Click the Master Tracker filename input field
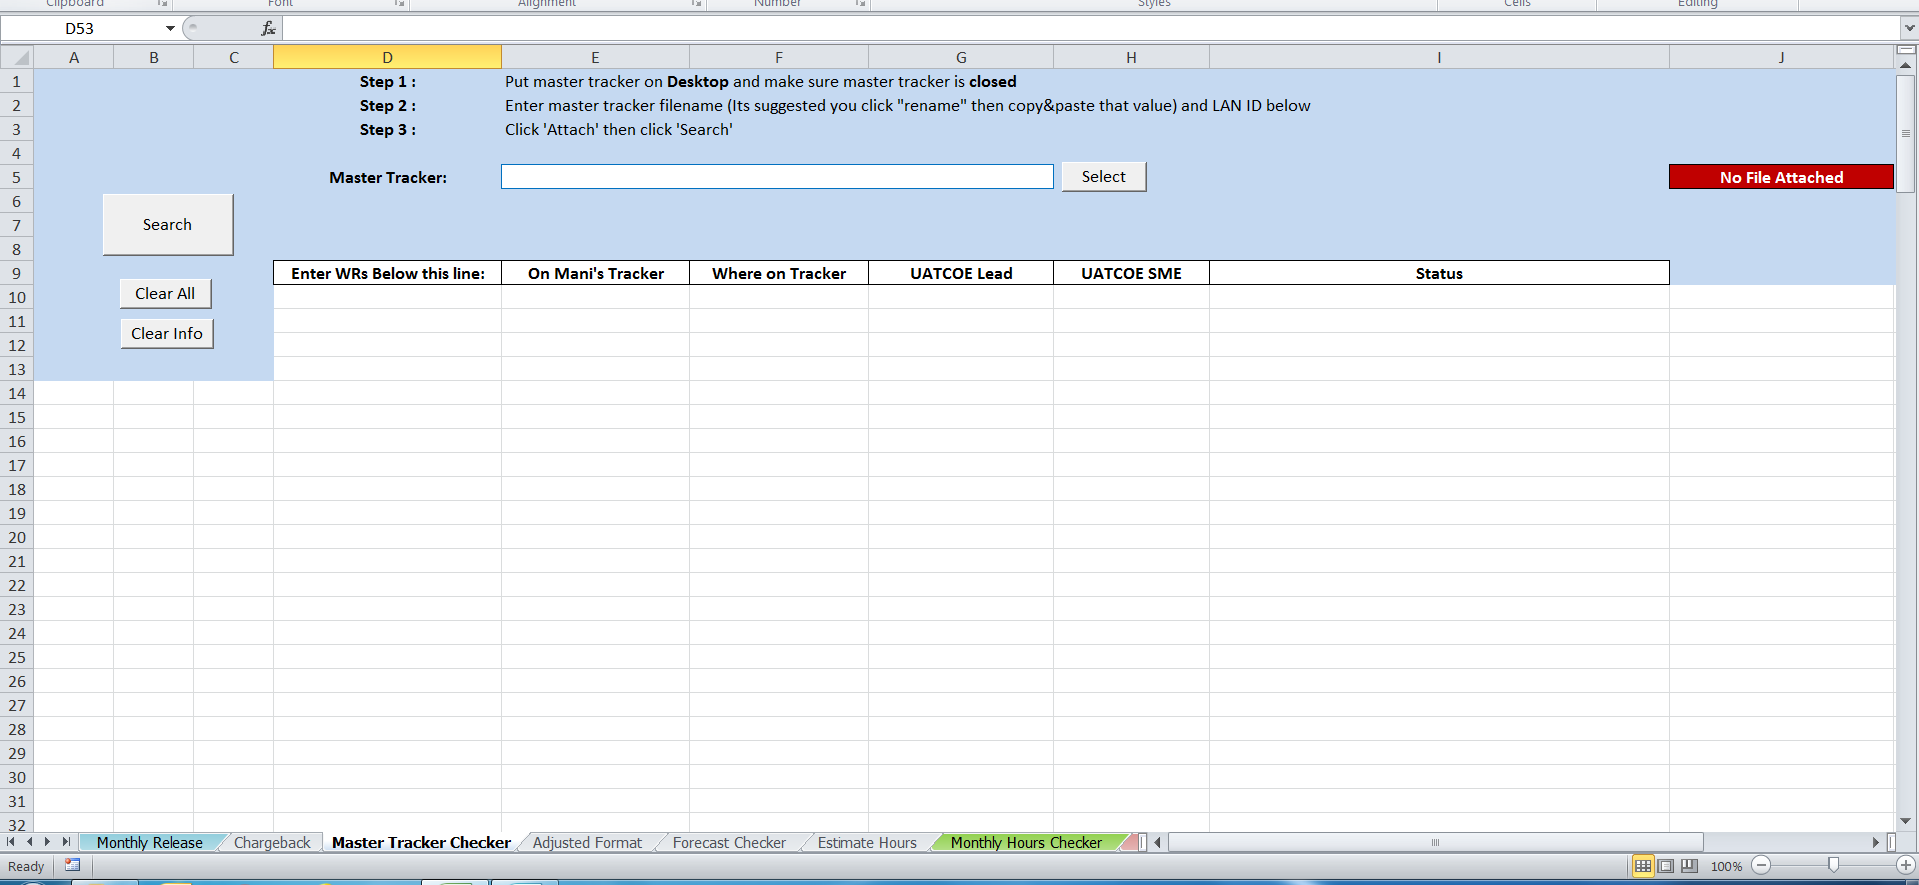 click(x=777, y=177)
